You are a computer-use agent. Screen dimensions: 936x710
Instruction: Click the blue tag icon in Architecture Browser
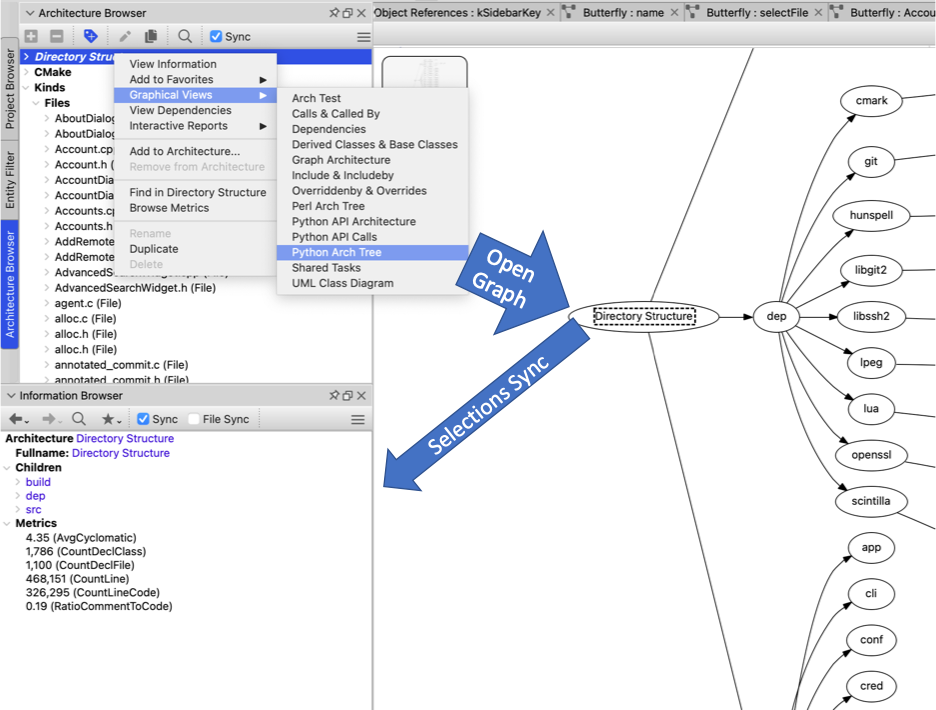click(x=90, y=36)
